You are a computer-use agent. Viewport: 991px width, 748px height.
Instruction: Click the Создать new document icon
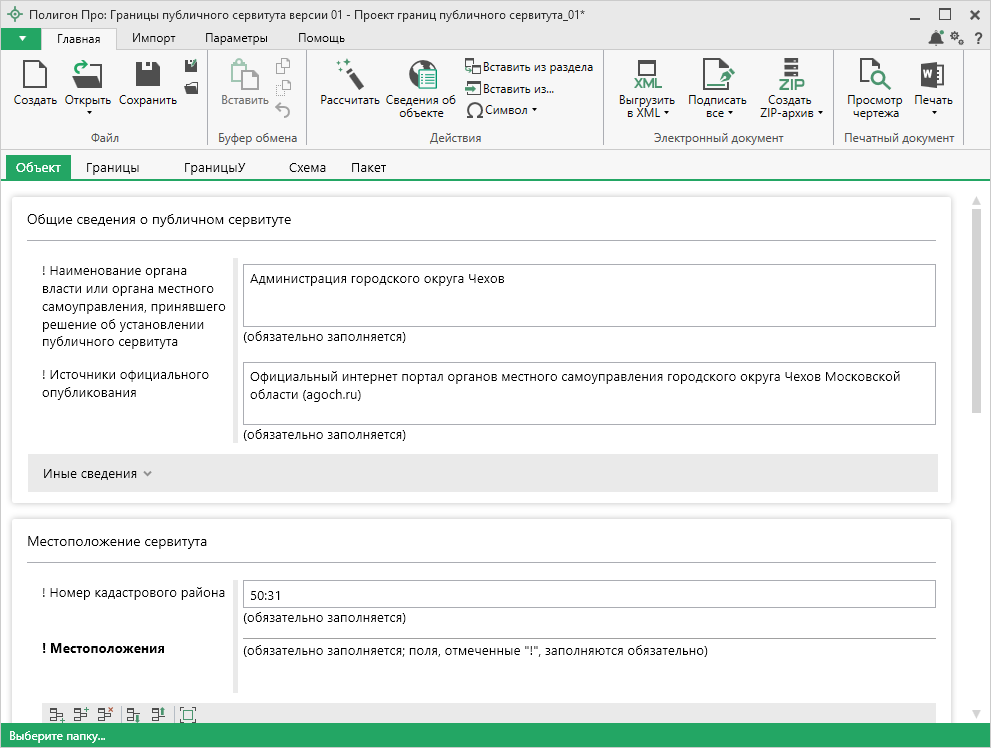click(35, 75)
